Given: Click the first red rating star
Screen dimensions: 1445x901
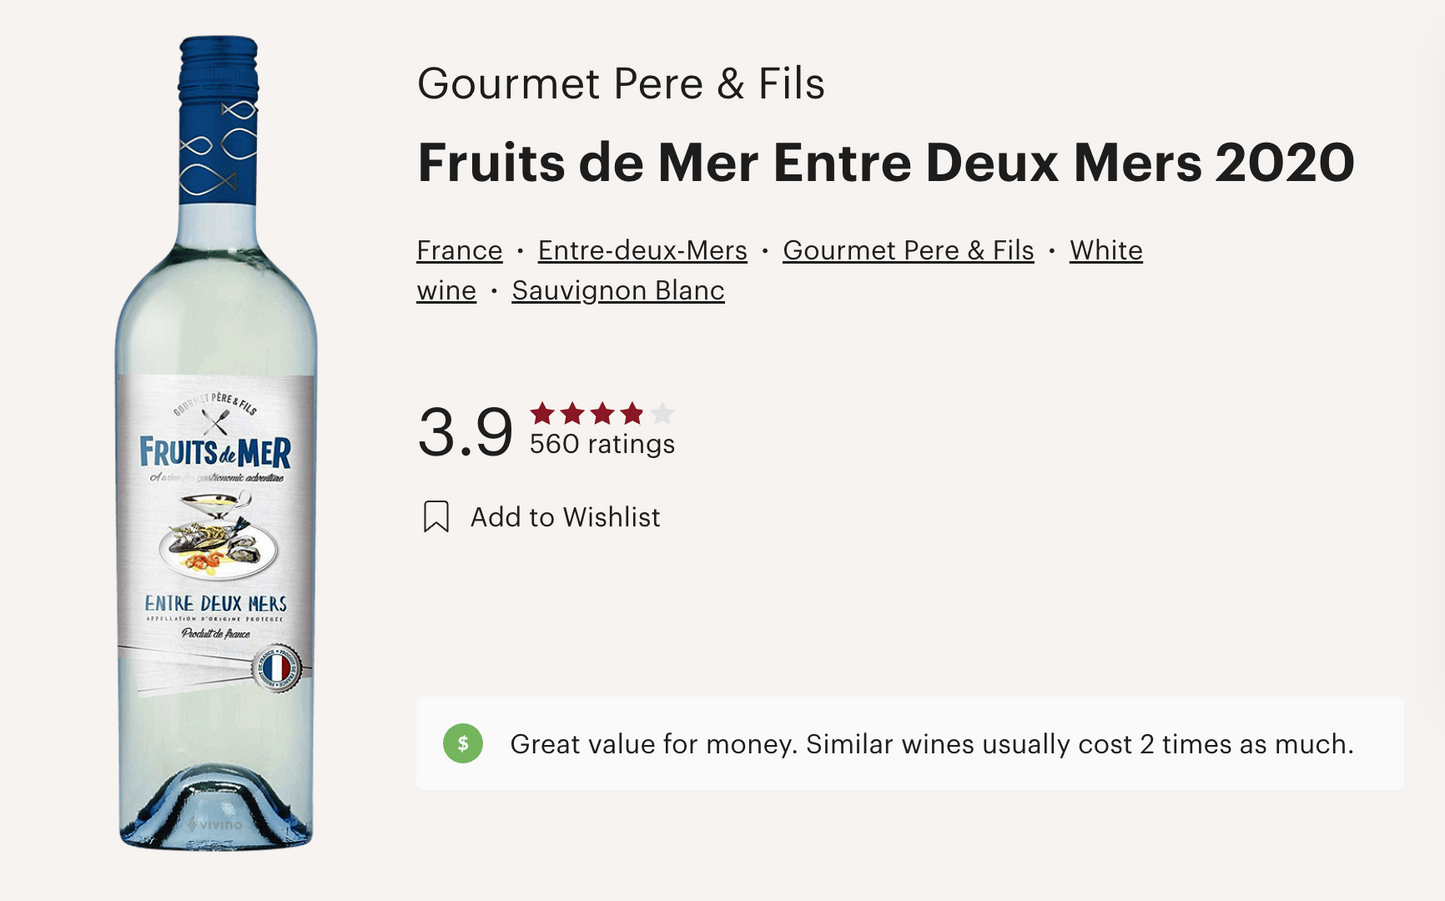Looking at the screenshot, I should coord(543,413).
